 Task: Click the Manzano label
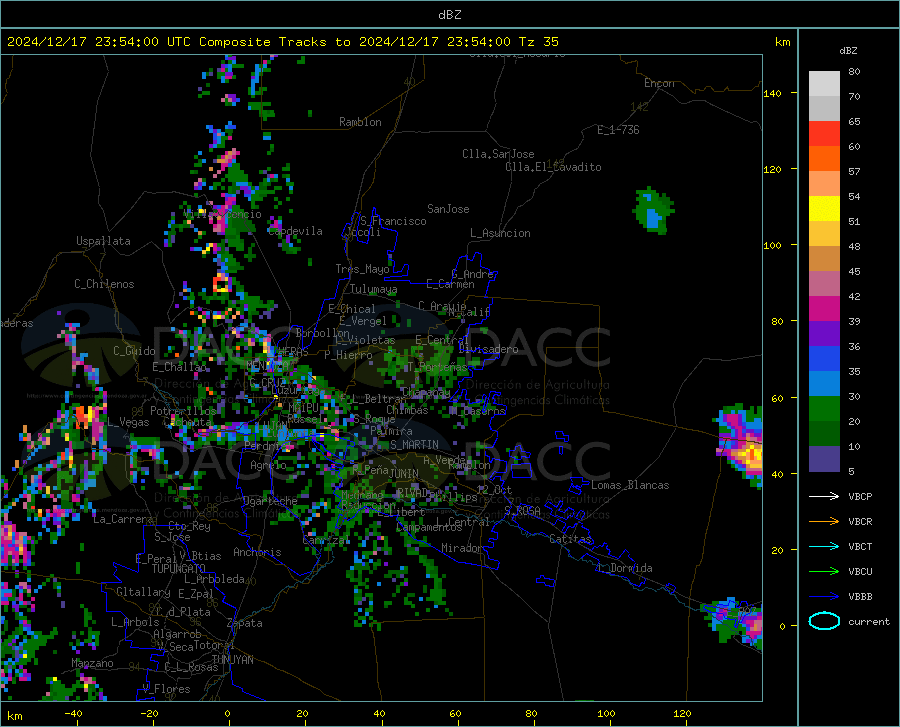click(x=92, y=663)
